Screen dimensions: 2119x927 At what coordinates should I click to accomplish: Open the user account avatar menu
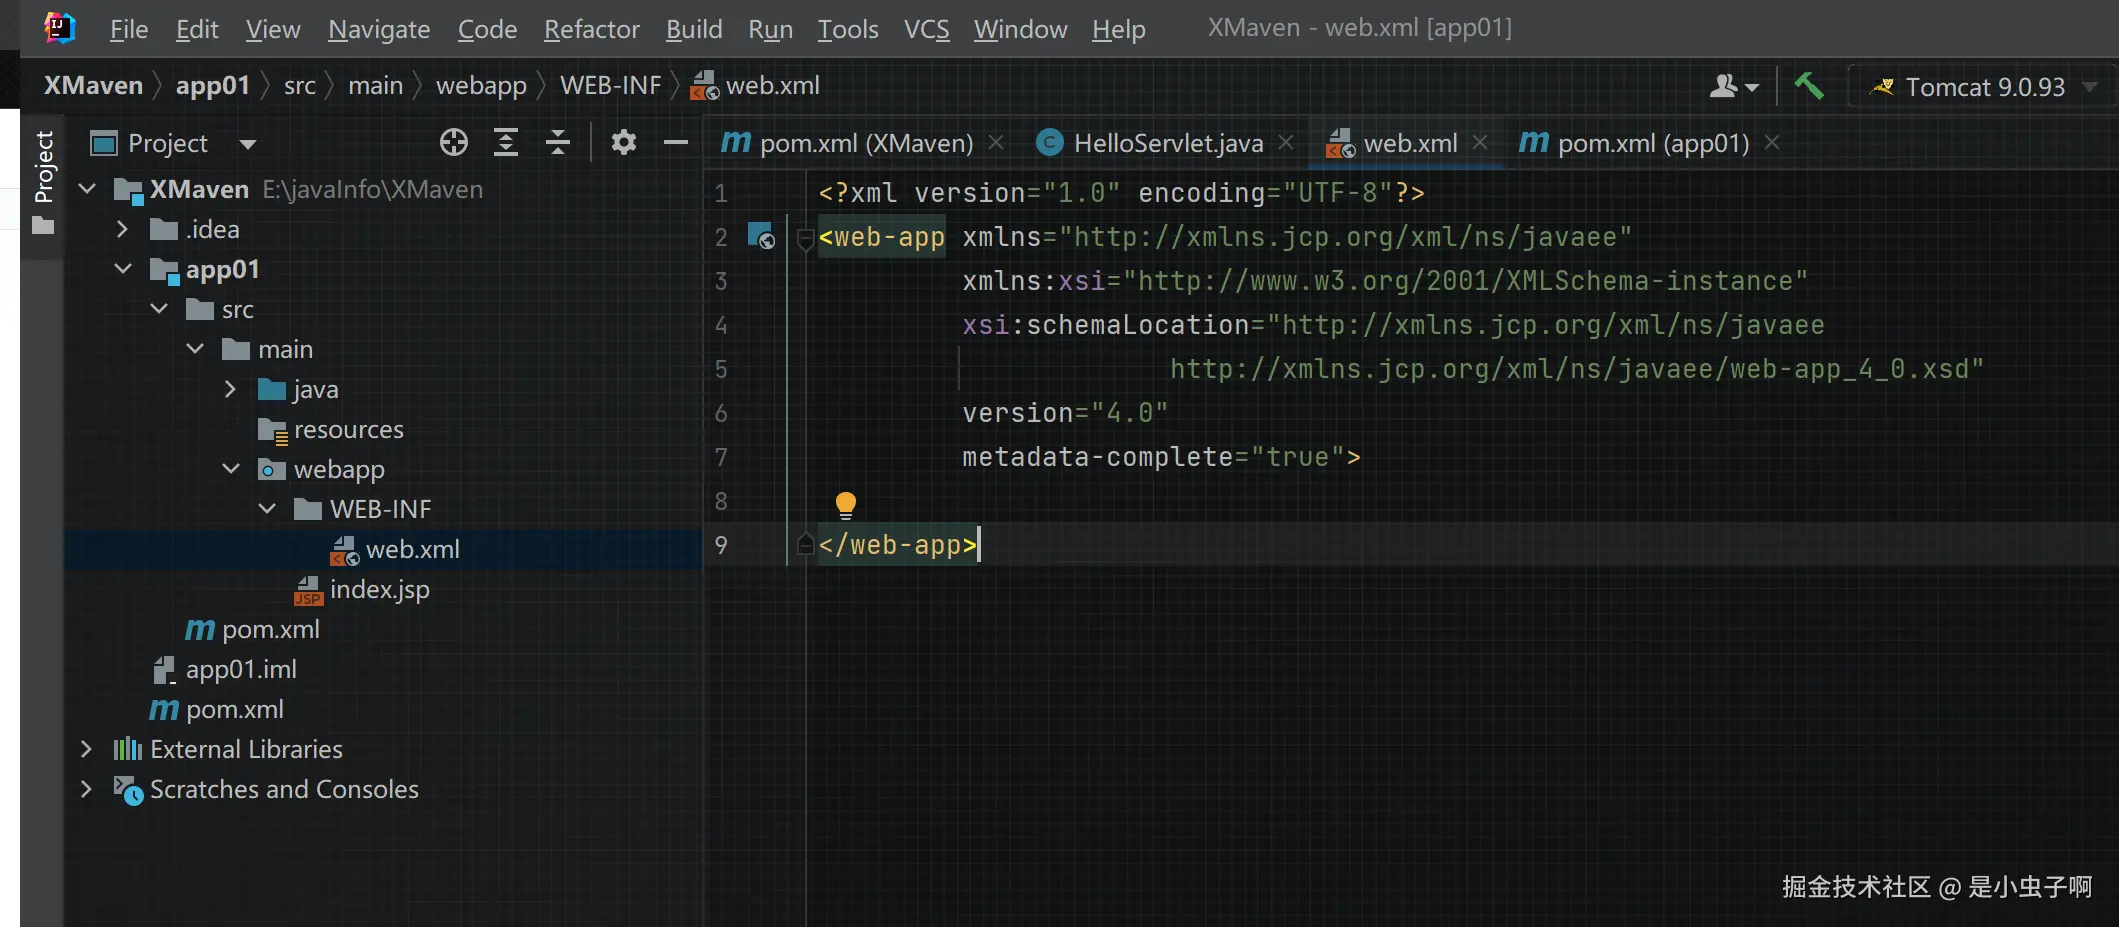[x=1734, y=87]
